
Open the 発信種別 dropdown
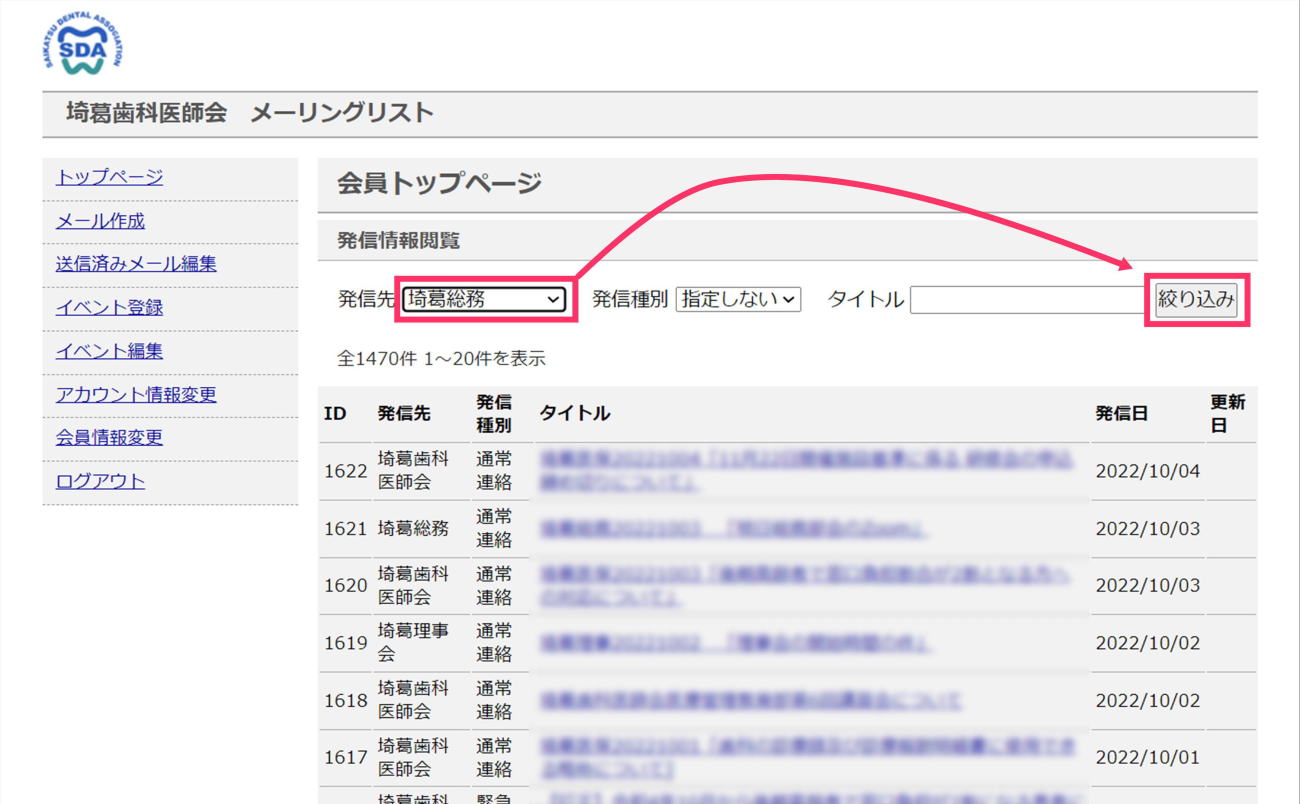(x=738, y=299)
